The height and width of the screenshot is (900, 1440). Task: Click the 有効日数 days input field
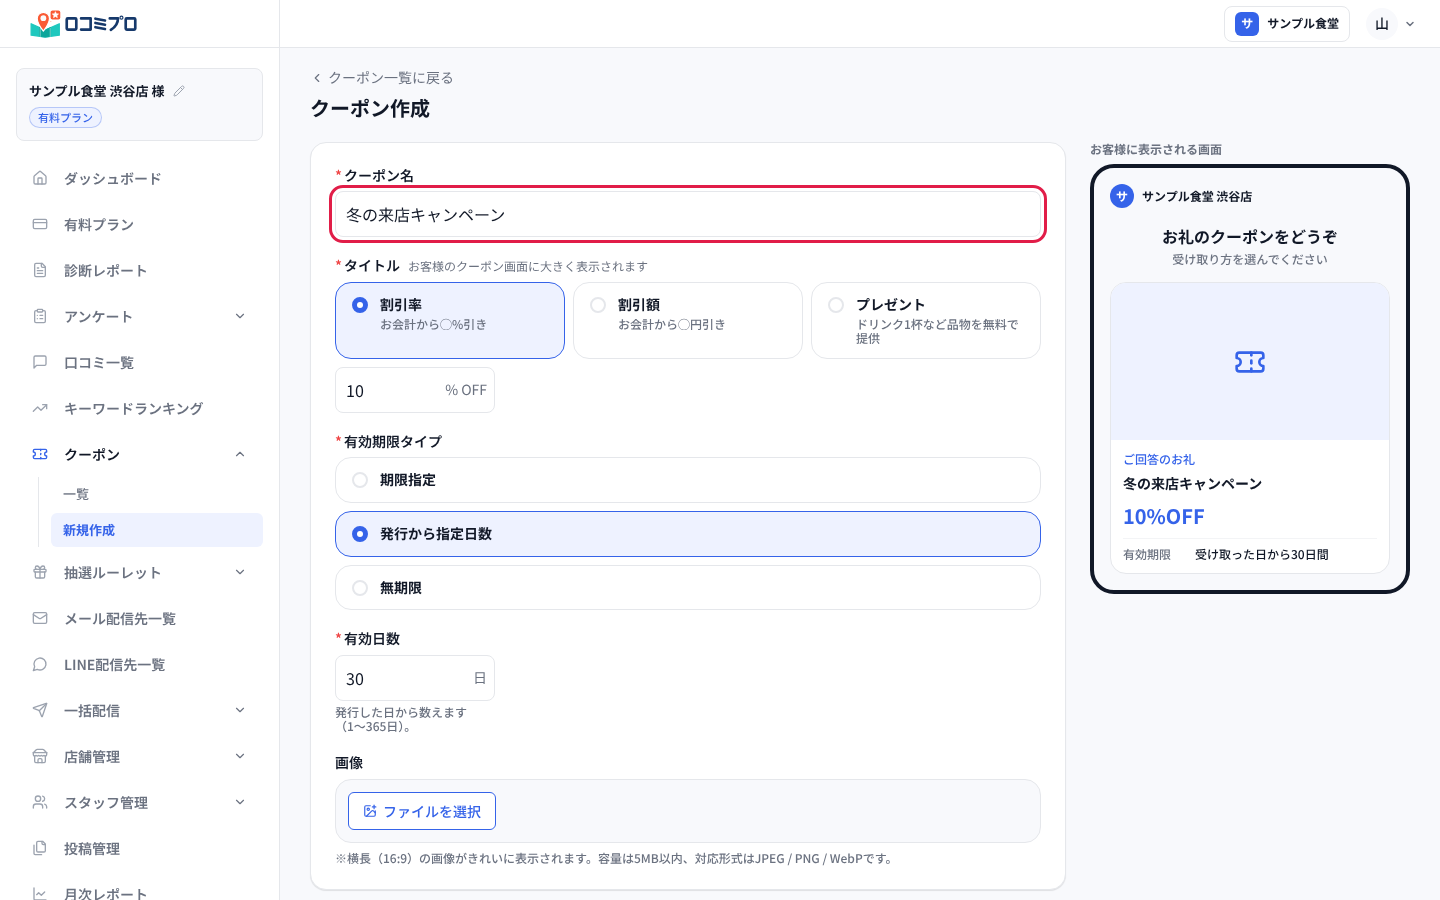coord(415,678)
